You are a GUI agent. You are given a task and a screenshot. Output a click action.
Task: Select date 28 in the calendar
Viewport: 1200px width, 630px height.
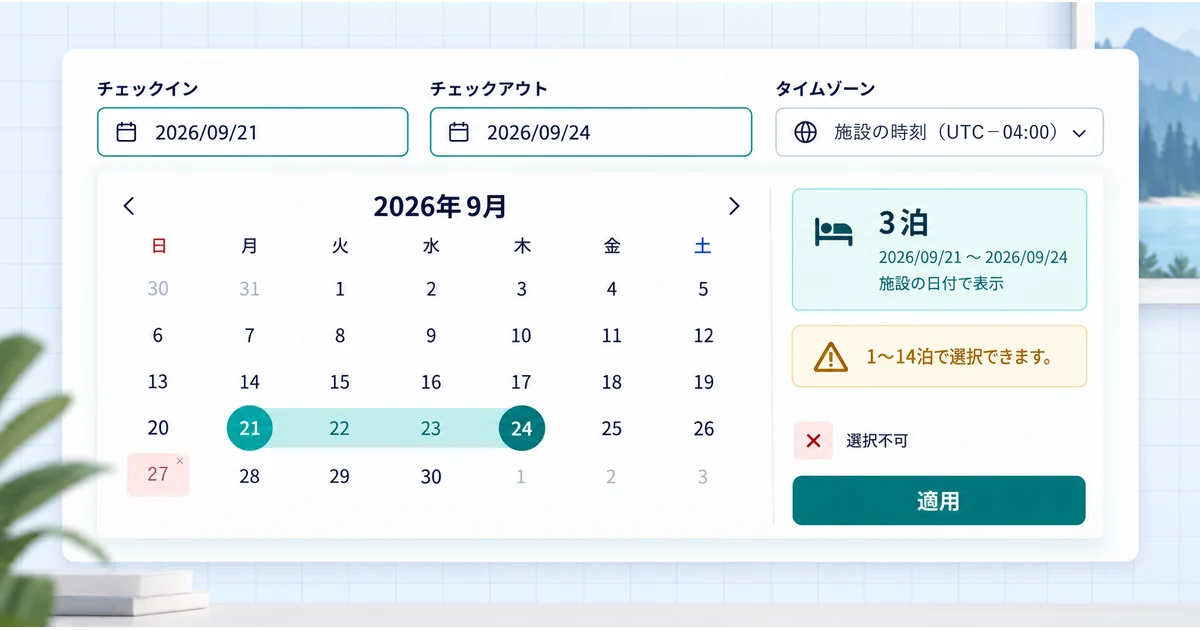[250, 476]
